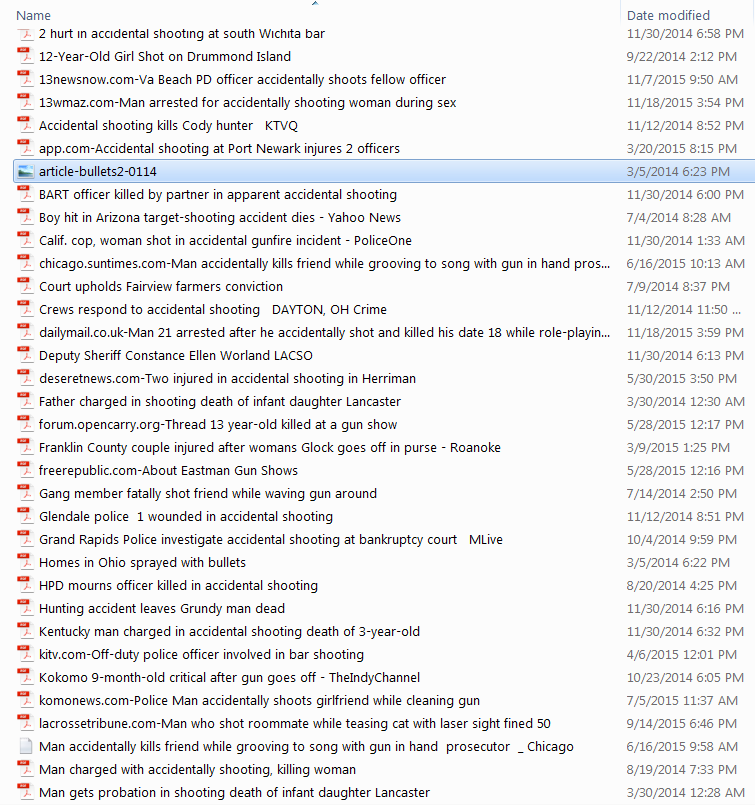Click the blank document icon for Chicago prosecutor file
This screenshot has width=755, height=805.
click(x=25, y=747)
